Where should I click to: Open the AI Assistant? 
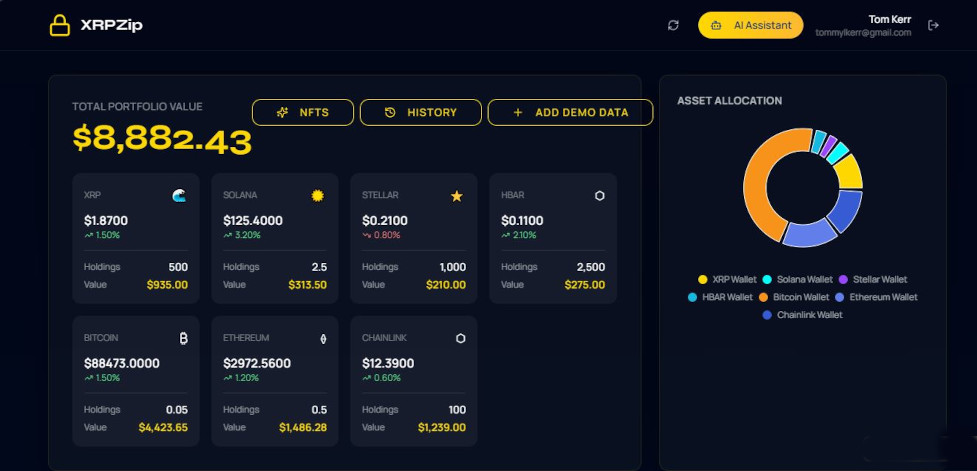[x=751, y=26]
